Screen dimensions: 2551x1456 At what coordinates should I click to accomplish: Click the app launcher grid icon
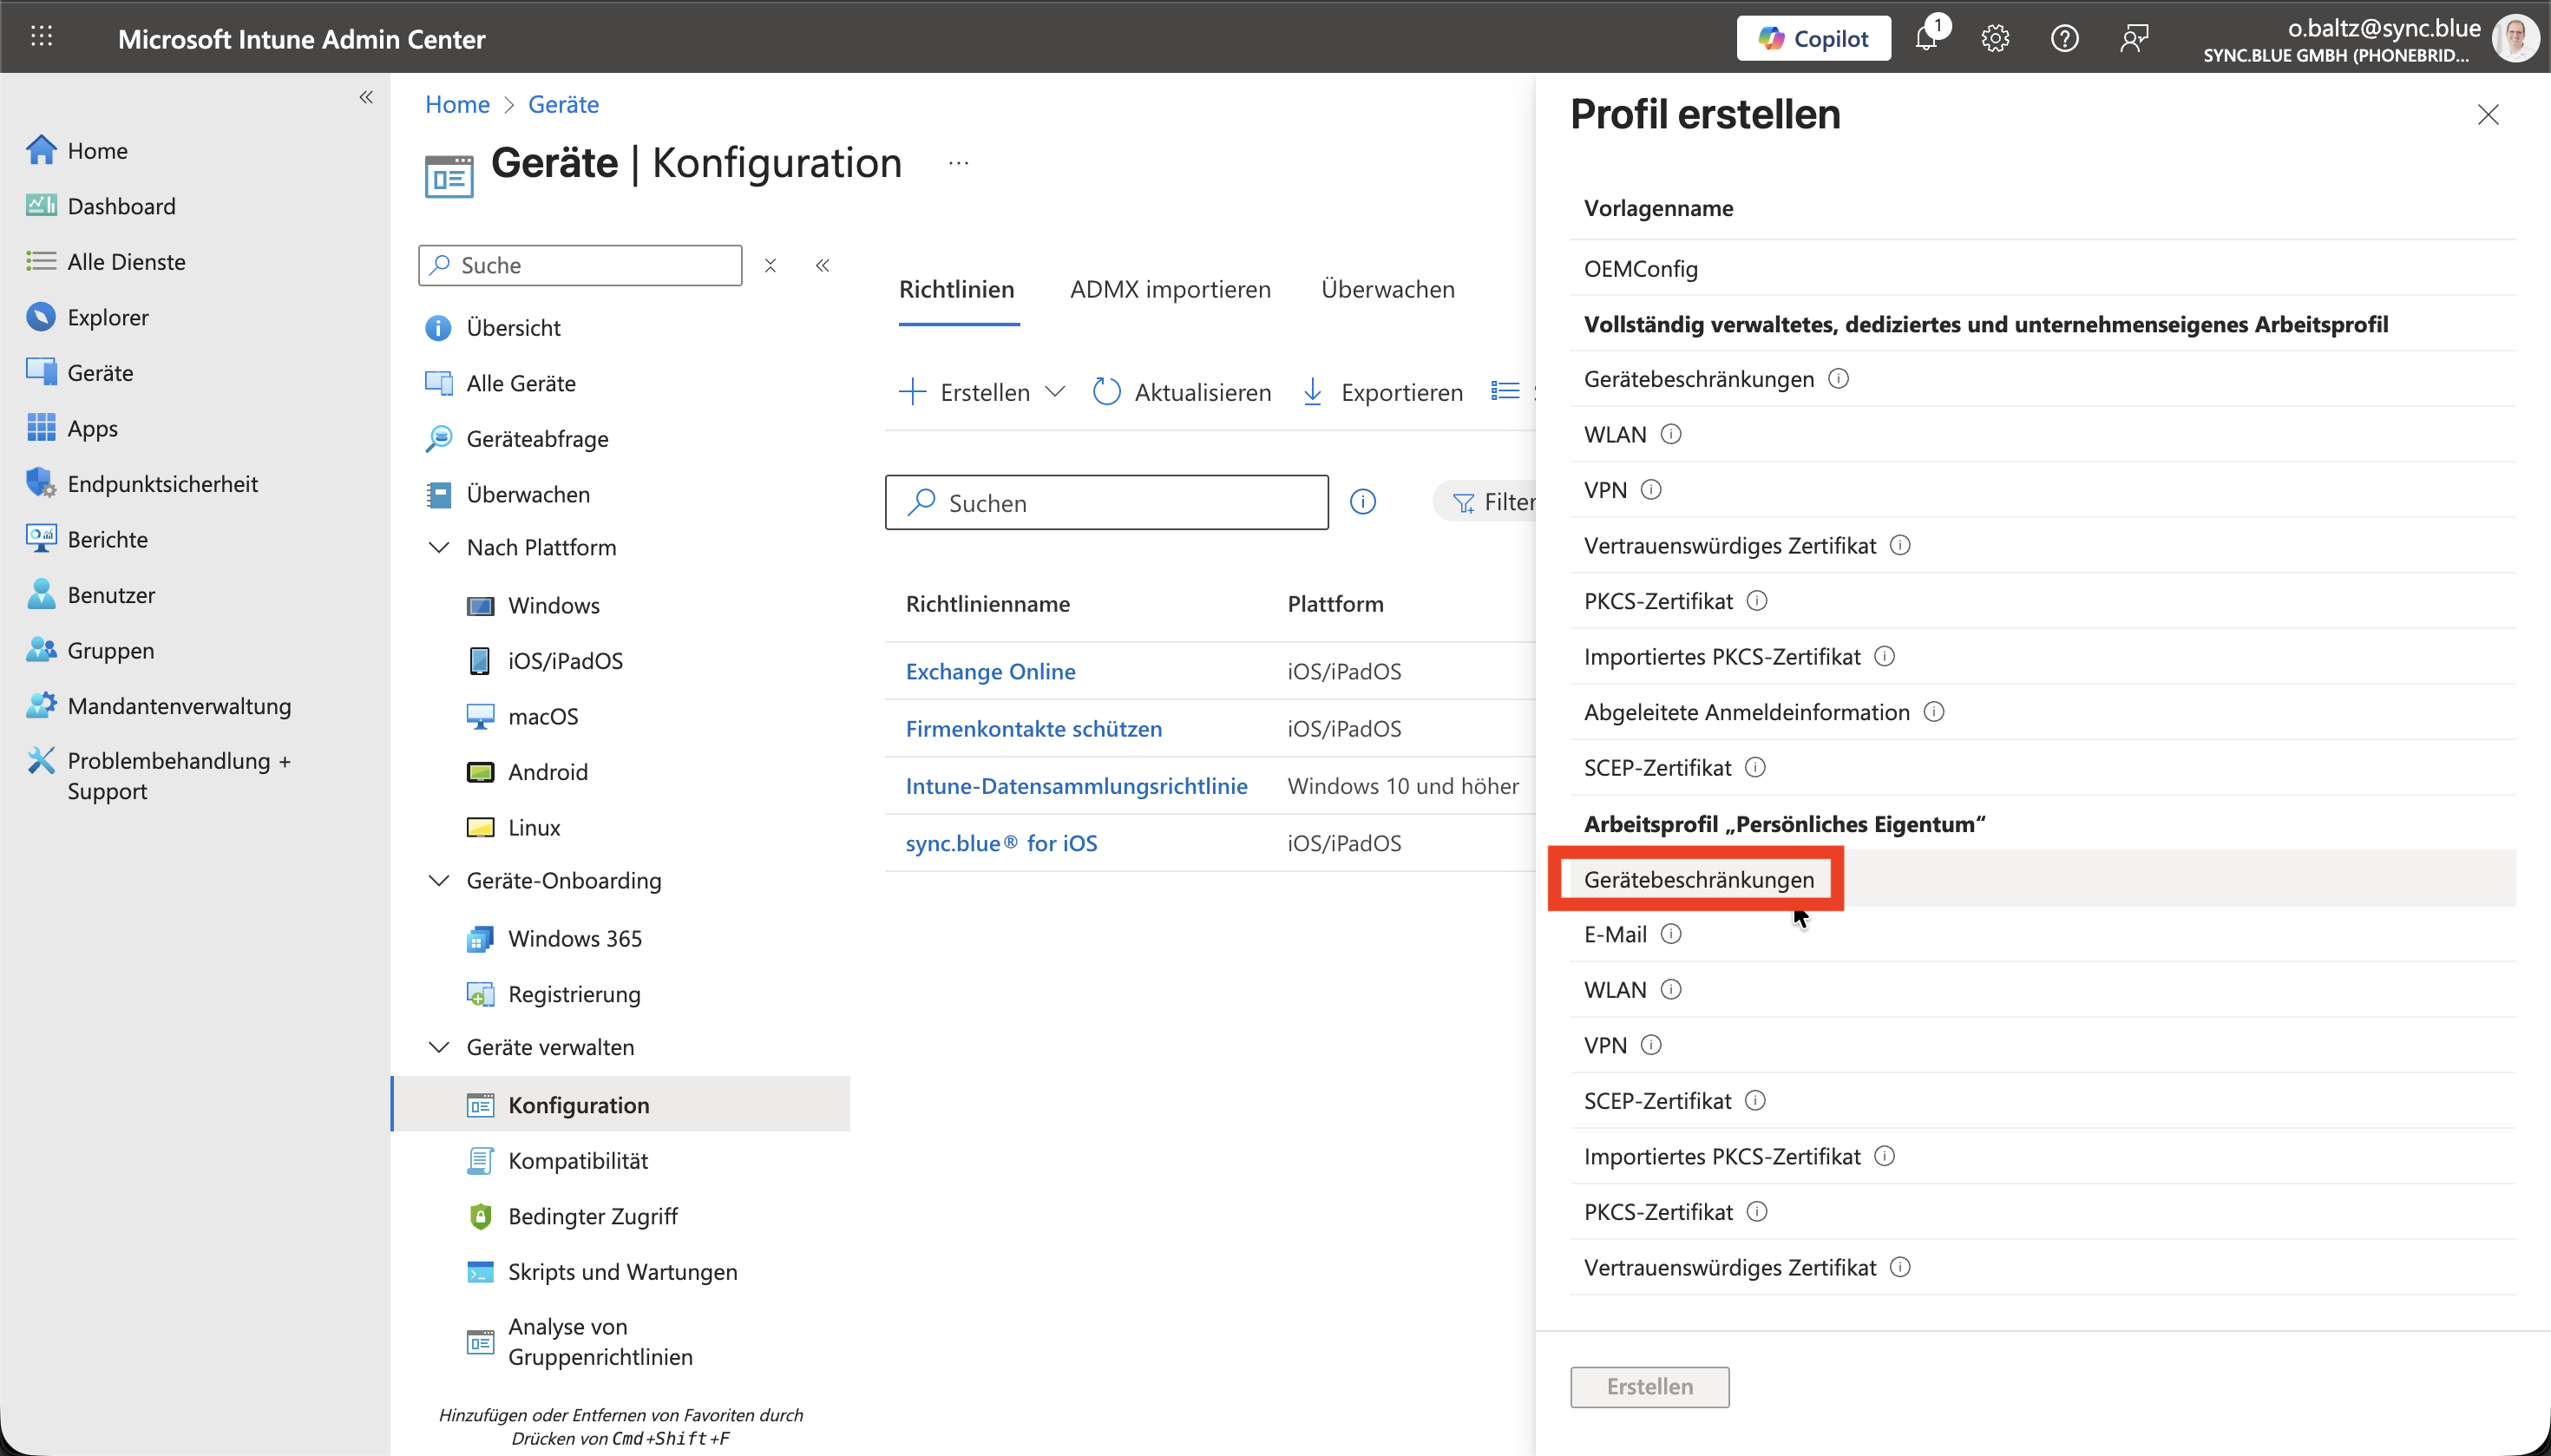click(x=41, y=37)
